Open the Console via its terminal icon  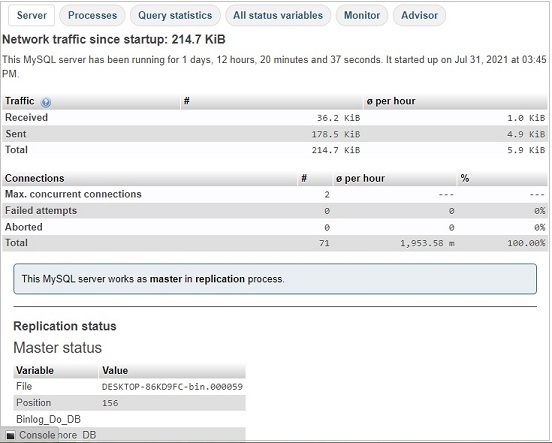pyautogui.click(x=11, y=436)
